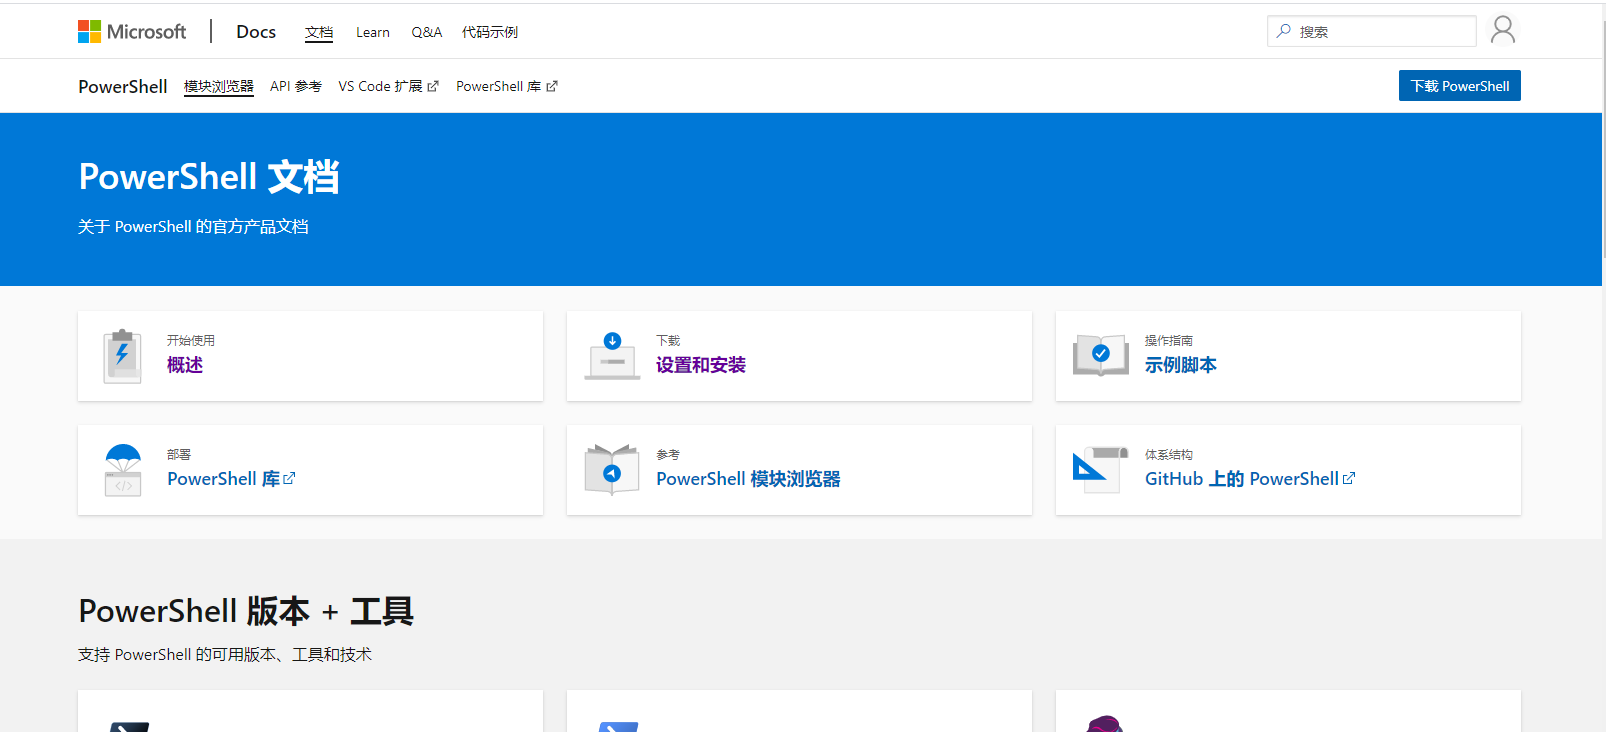1606x732 pixels.
Task: Click external link icon next to VS Code 扩展
Action: [x=433, y=87]
